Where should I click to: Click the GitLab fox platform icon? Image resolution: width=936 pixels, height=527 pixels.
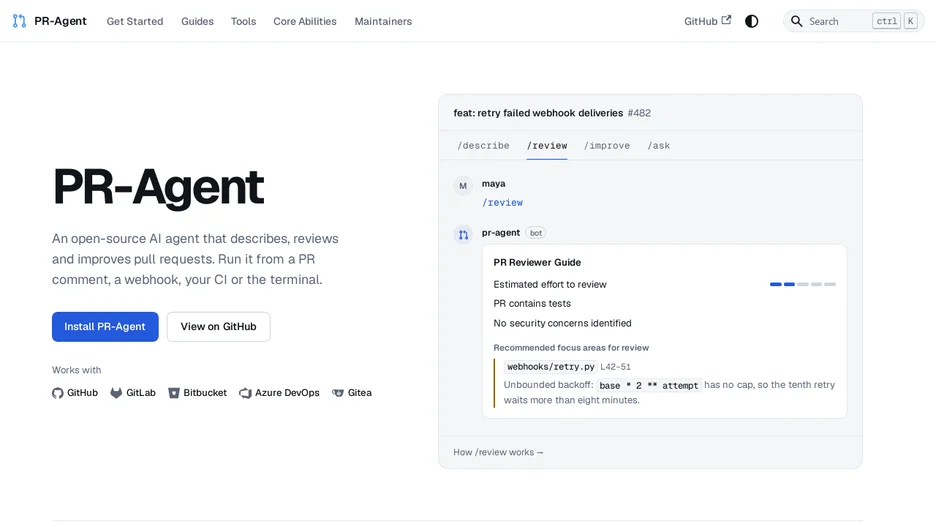point(116,393)
